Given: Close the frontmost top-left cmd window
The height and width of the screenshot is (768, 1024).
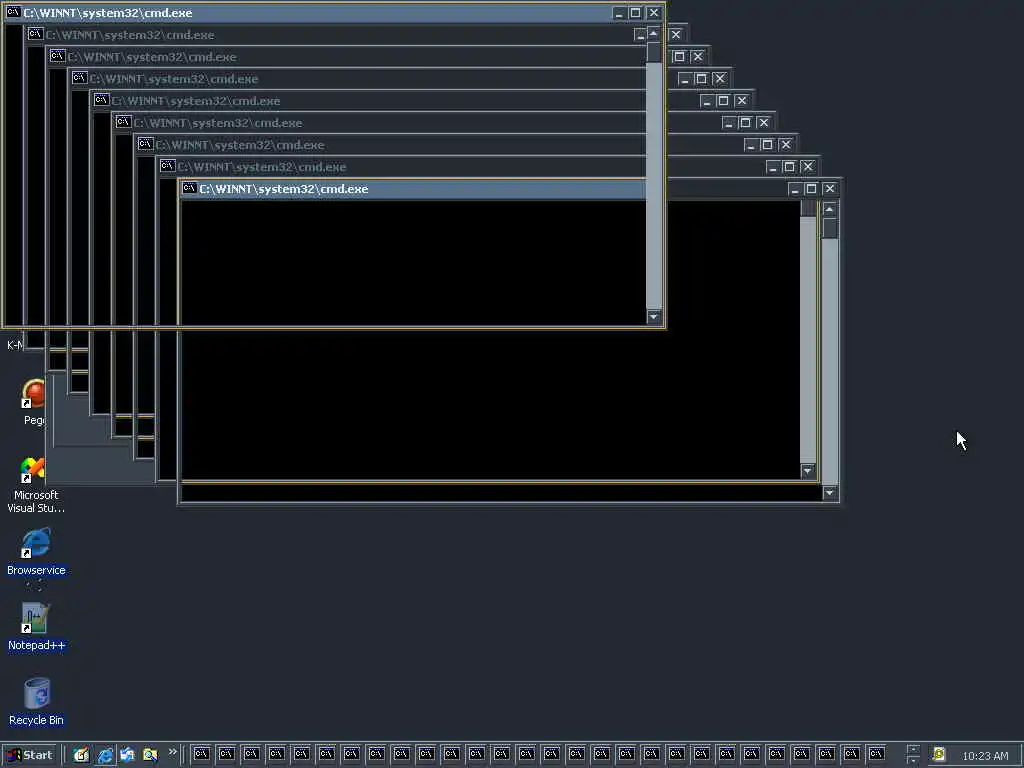Looking at the screenshot, I should pos(653,12).
